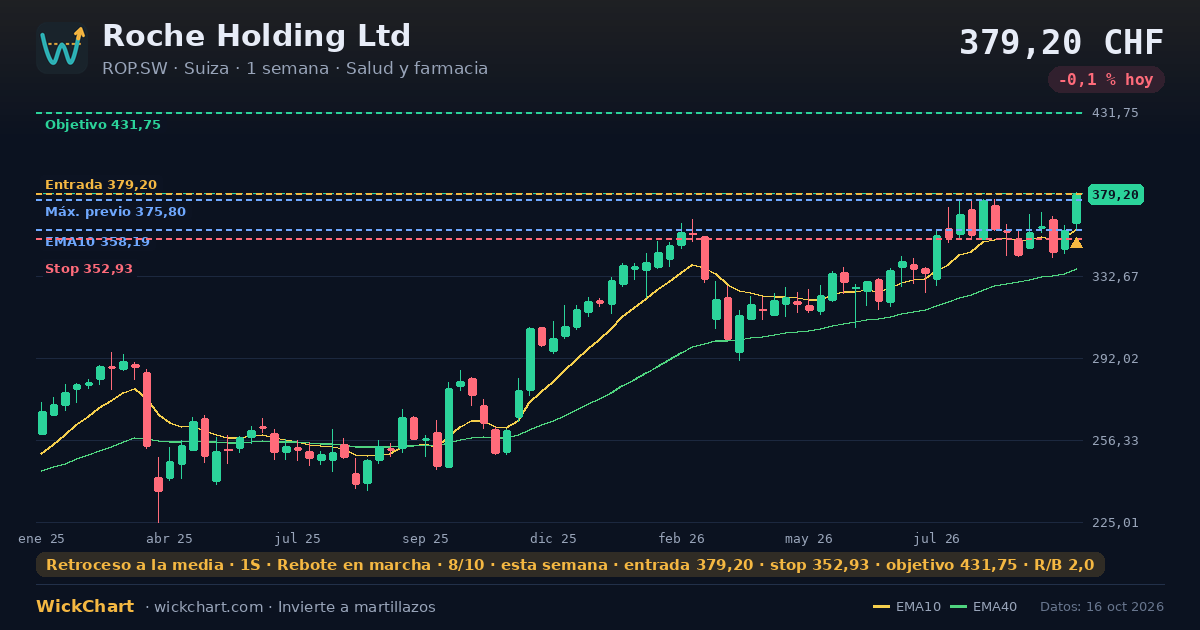Click the WickChart brand name in footer
The image size is (1200, 630).
[x=85, y=607]
